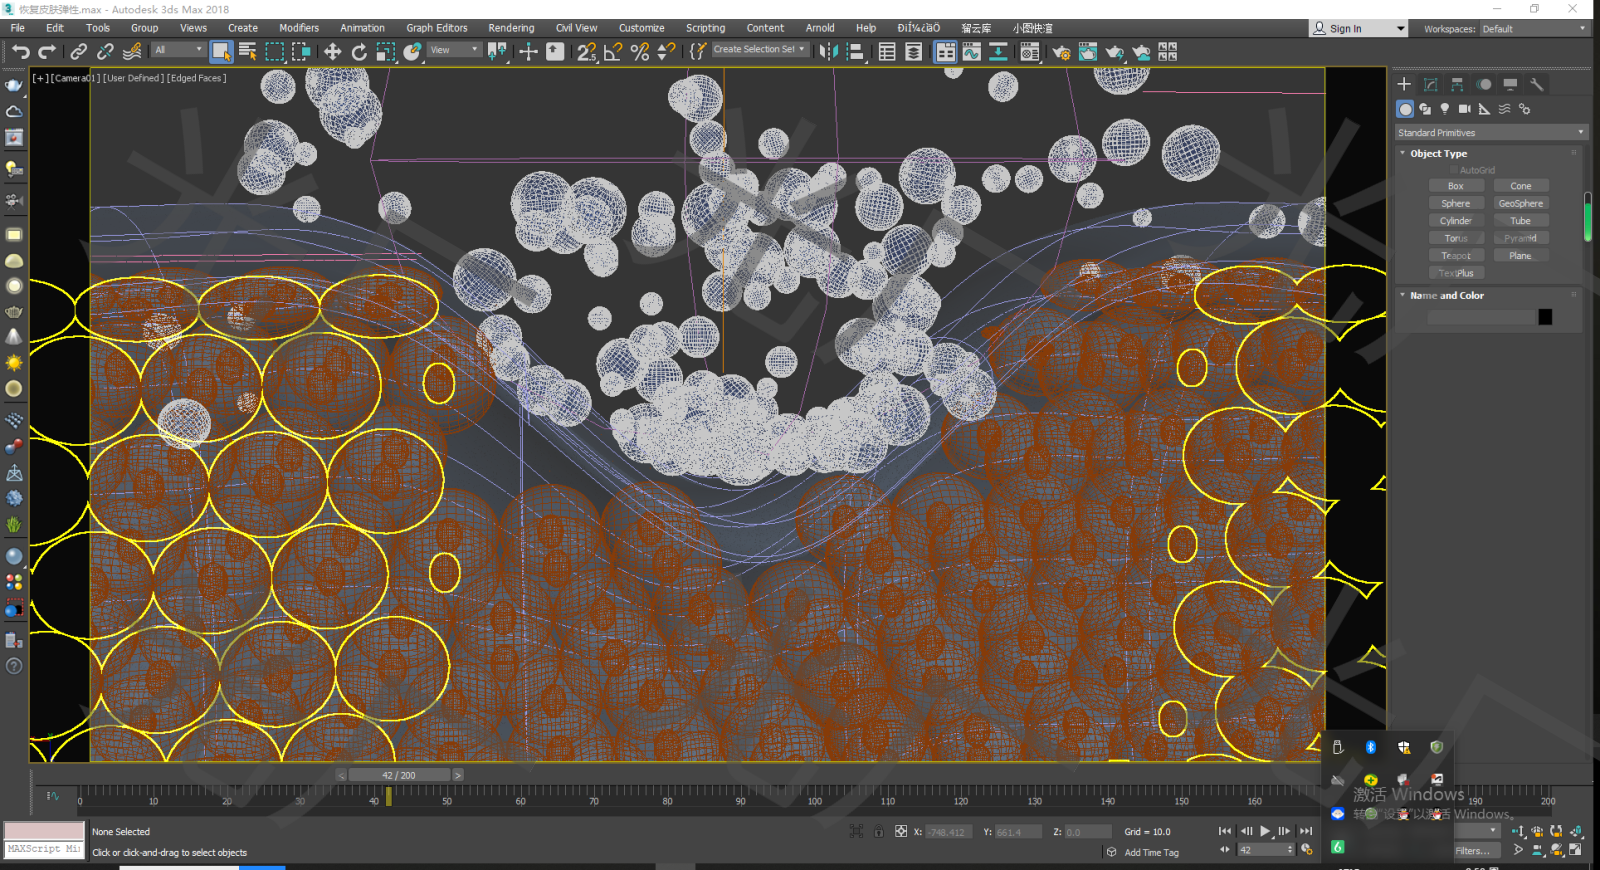Click the Torus primitive button
The height and width of the screenshot is (870, 1600).
click(x=1456, y=239)
